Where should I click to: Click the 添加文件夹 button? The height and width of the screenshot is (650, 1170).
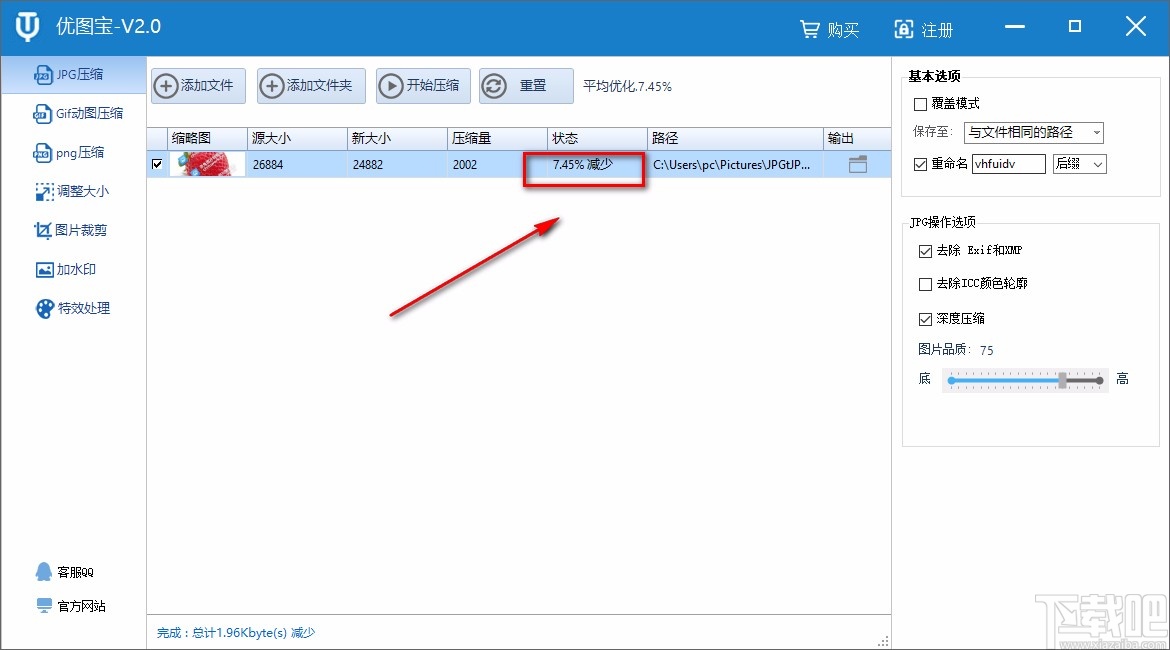click(311, 86)
